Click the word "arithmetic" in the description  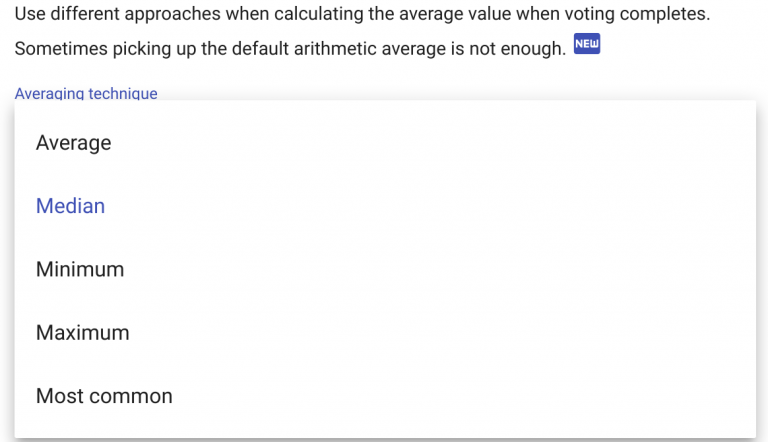340,49
